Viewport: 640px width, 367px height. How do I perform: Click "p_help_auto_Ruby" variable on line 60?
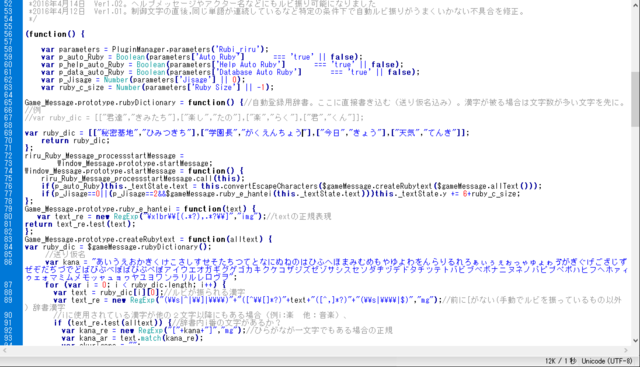pyautogui.click(x=91, y=65)
